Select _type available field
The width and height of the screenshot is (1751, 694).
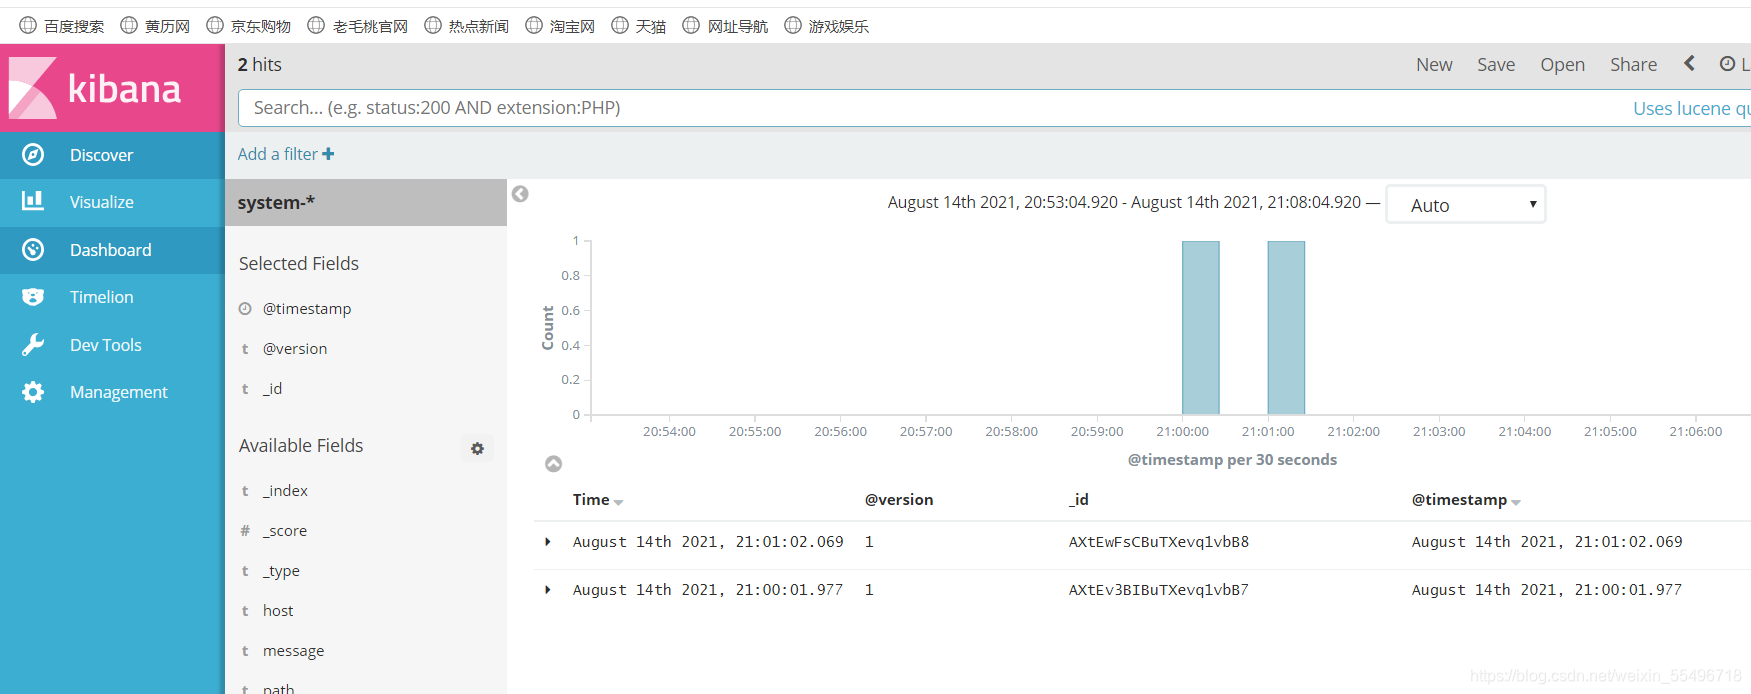[281, 571]
